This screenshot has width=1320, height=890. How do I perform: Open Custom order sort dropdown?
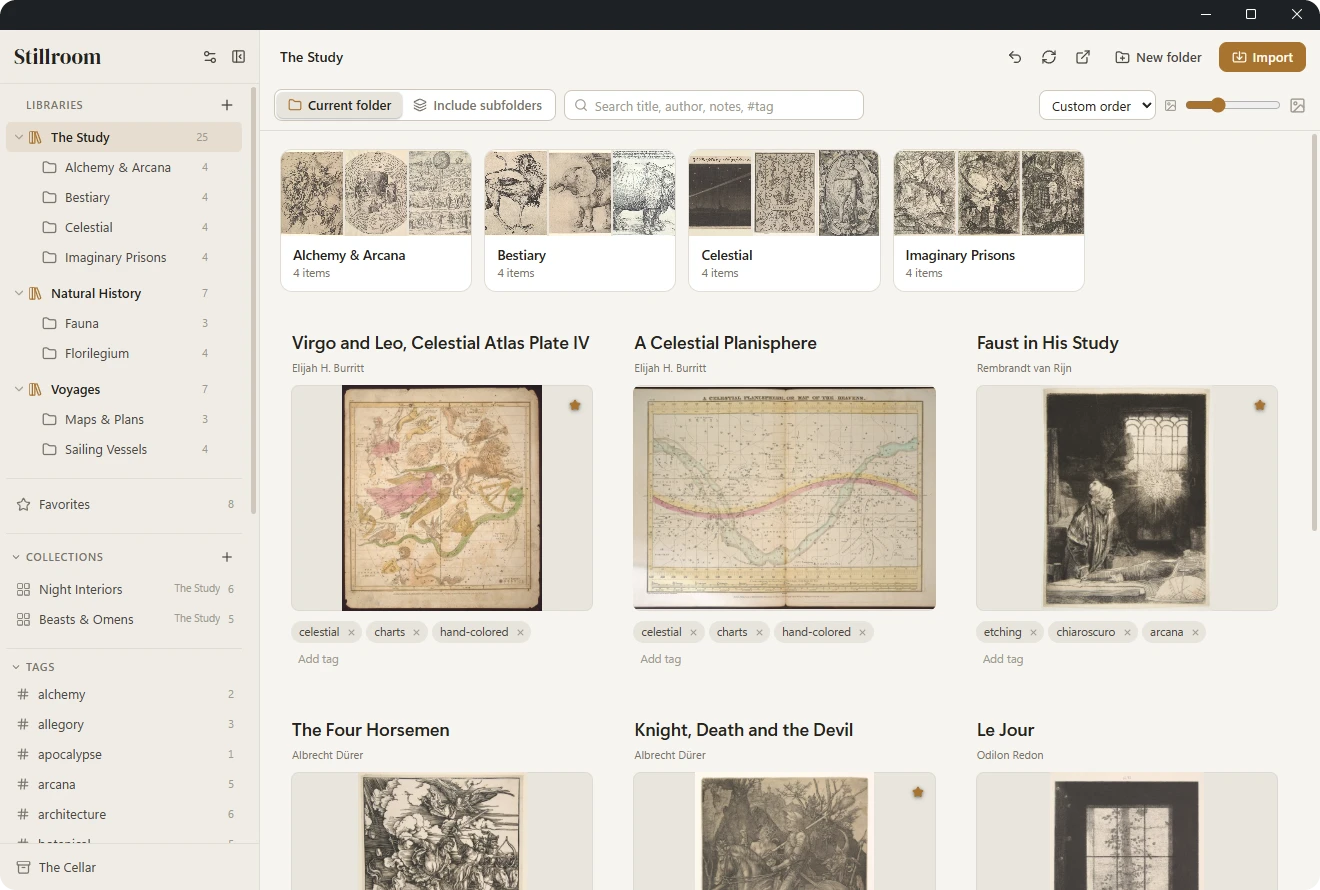(x=1097, y=106)
